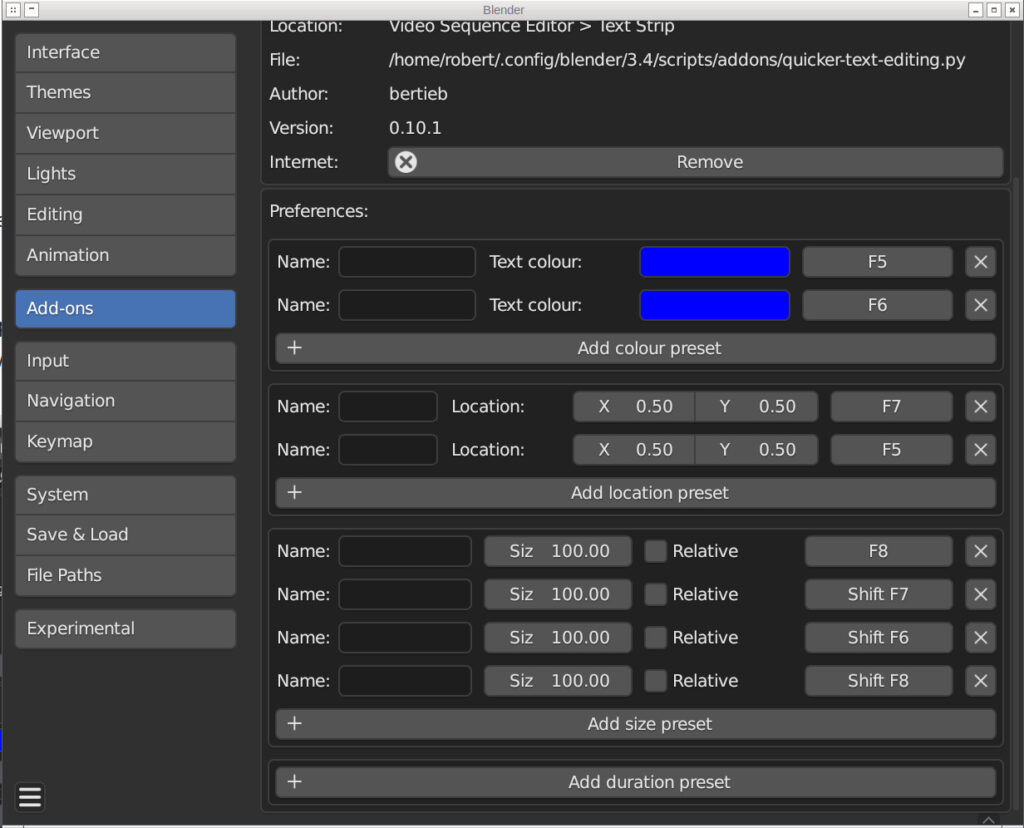Screen dimensions: 1024x828
Task: Click plus icon for Add size preset
Action: tap(295, 724)
